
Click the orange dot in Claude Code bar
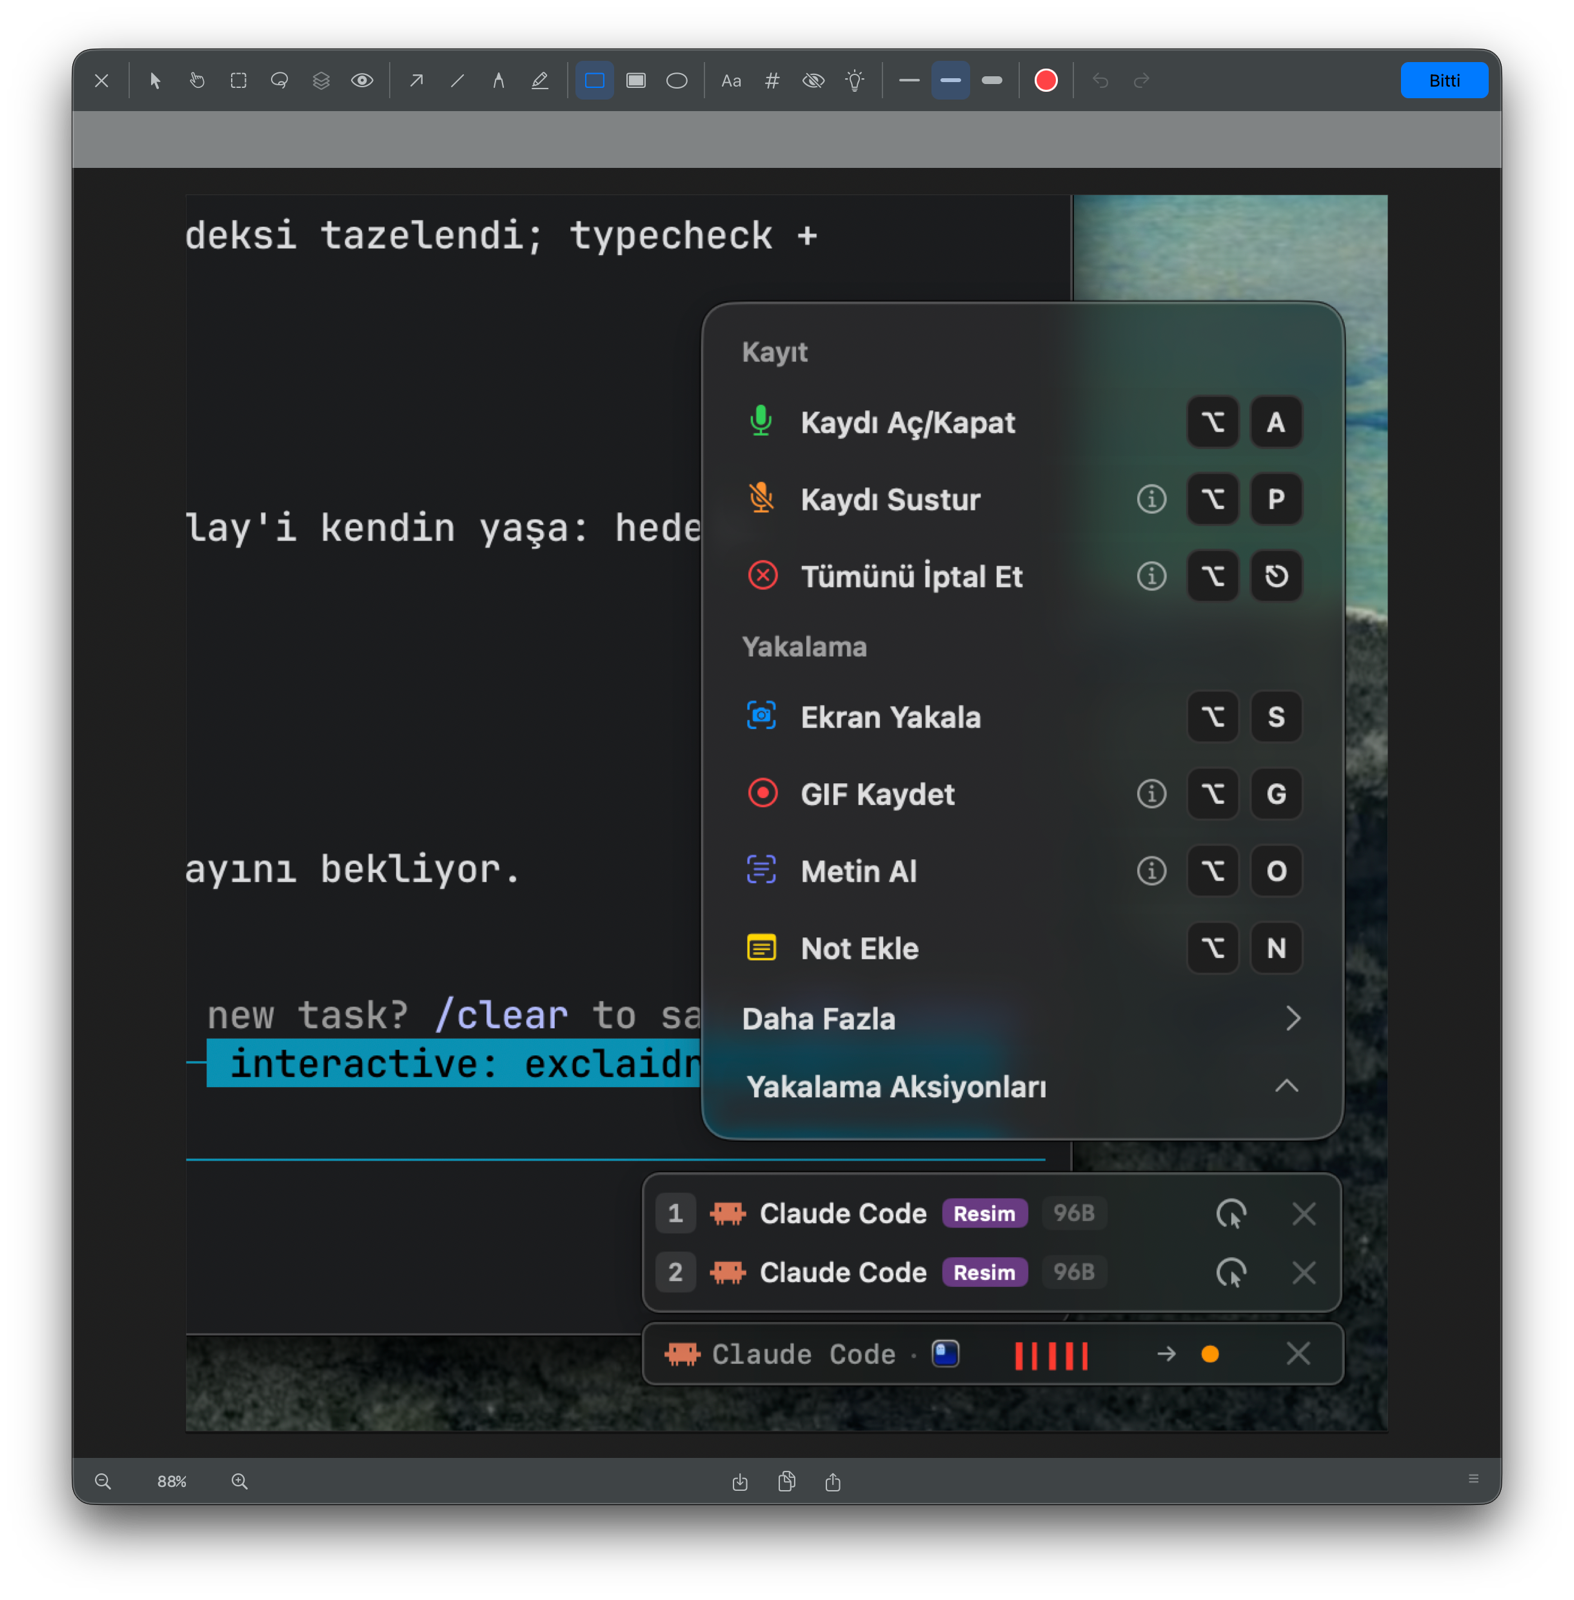pos(1210,1355)
